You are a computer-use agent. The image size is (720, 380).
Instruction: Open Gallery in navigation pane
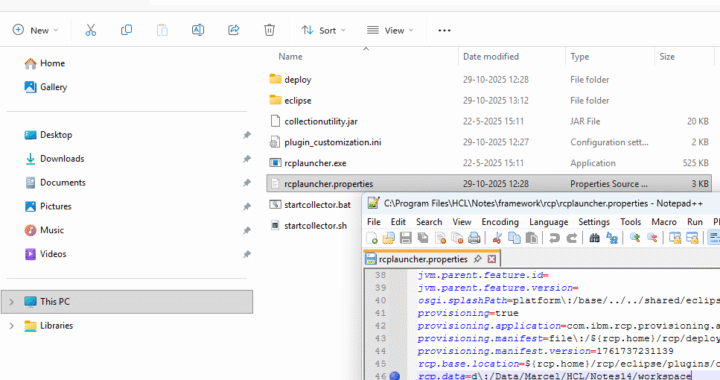click(45, 87)
